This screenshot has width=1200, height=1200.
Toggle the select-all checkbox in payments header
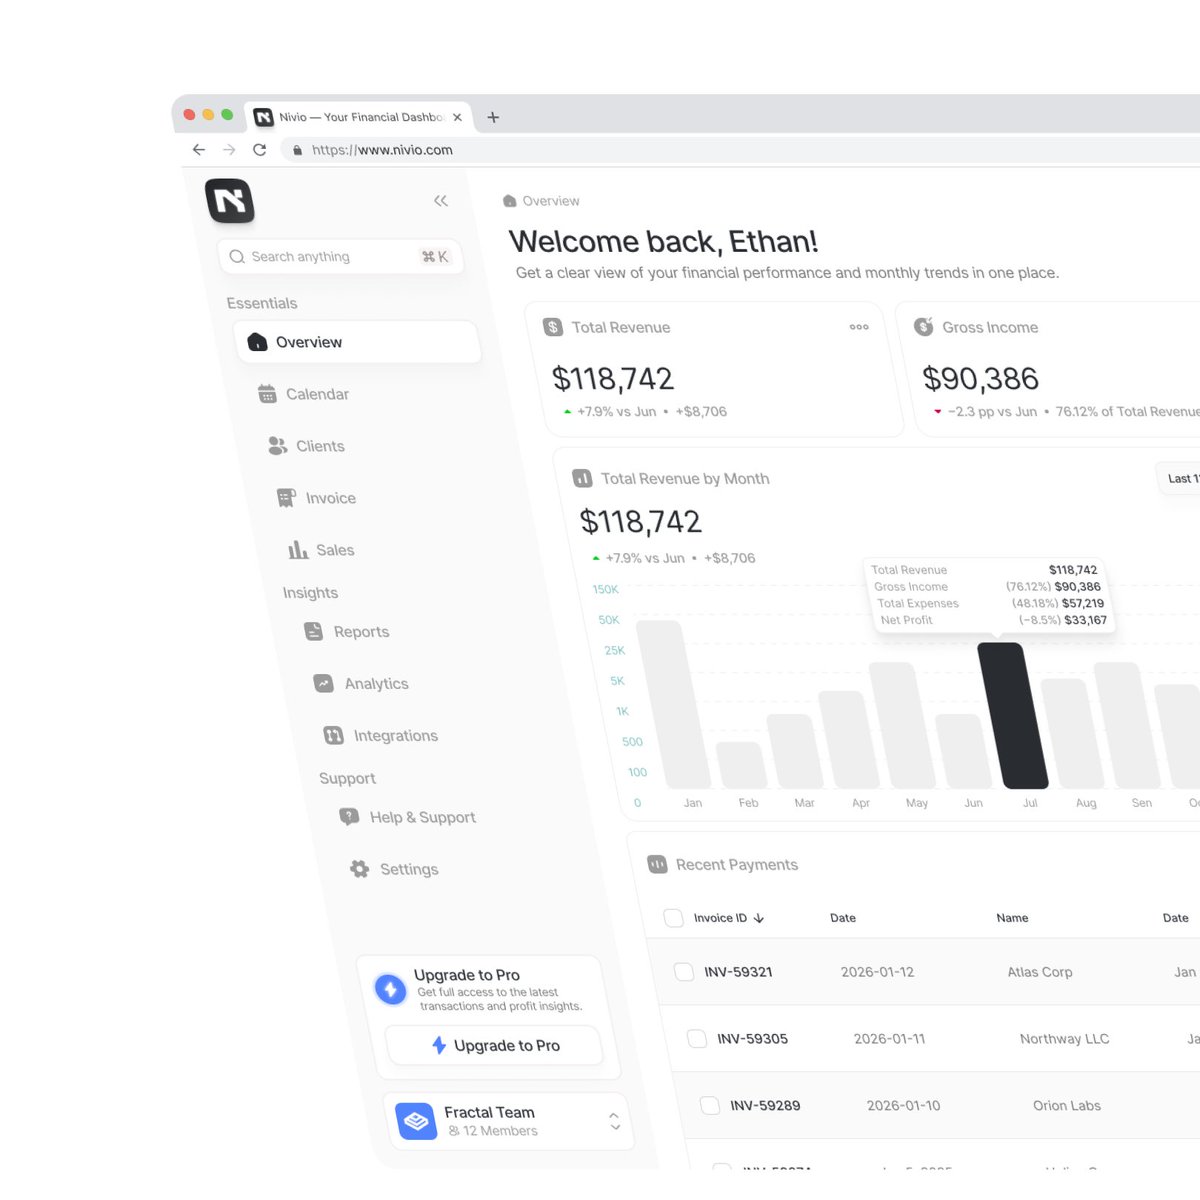point(673,918)
